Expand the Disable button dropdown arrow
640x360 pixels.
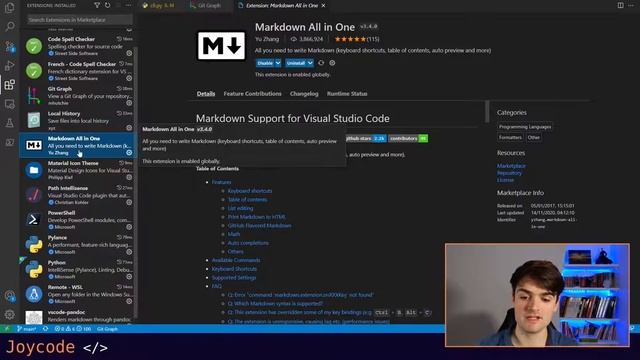[278, 63]
